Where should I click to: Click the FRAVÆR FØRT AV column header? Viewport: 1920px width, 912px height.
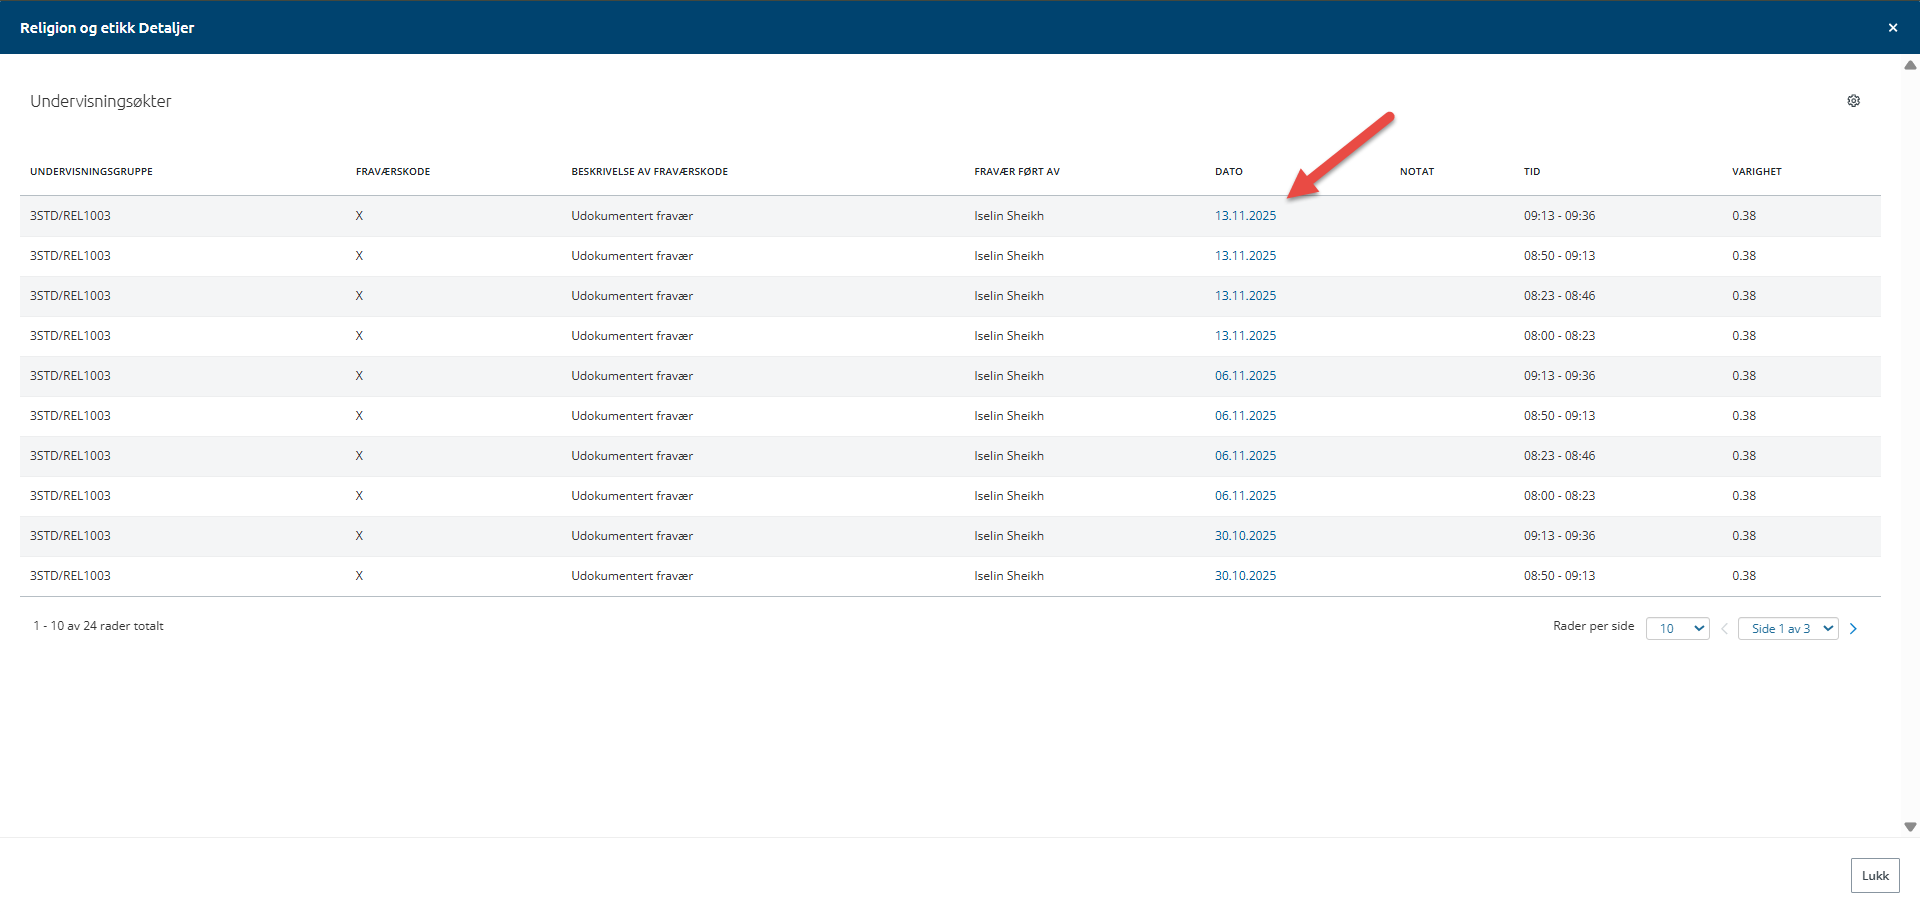[1017, 172]
